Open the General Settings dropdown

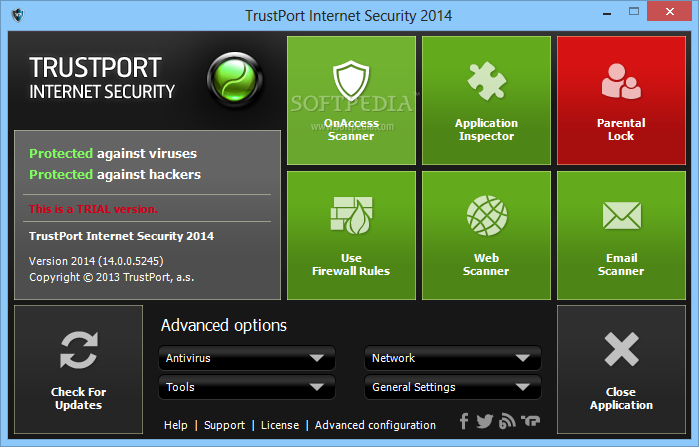[453, 387]
